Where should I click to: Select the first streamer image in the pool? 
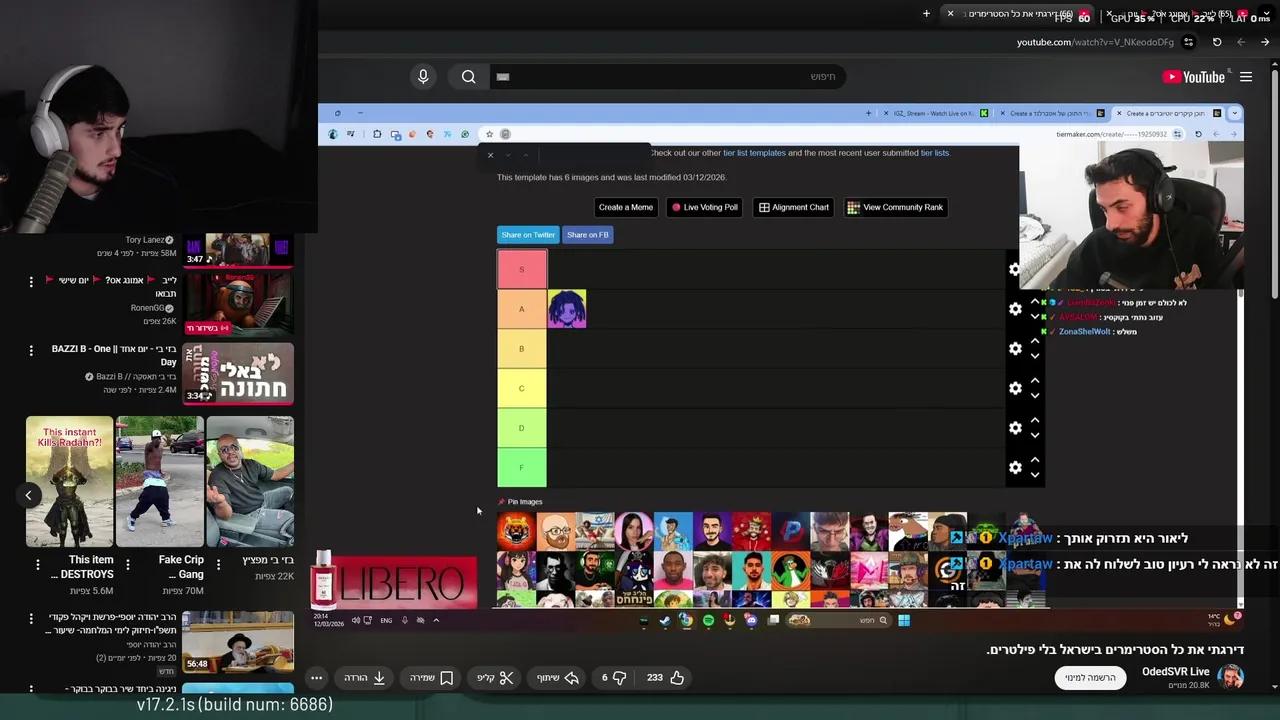point(516,531)
